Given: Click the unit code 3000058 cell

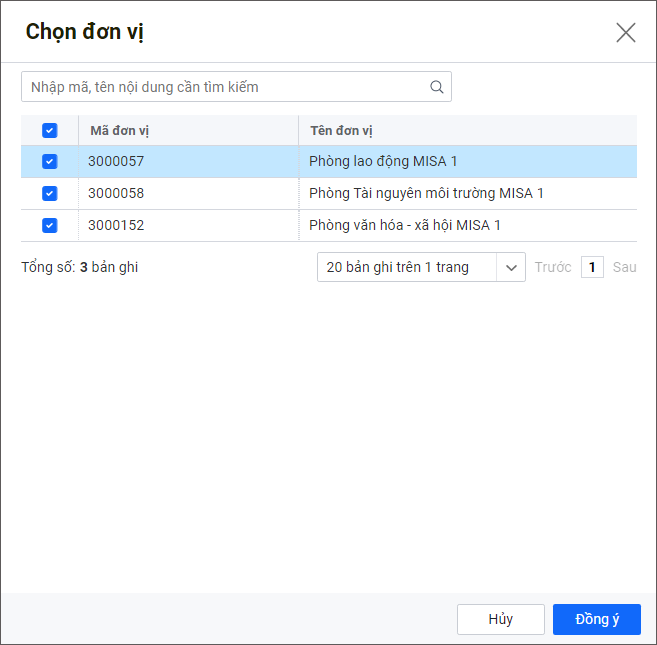Looking at the screenshot, I should 116,194.
